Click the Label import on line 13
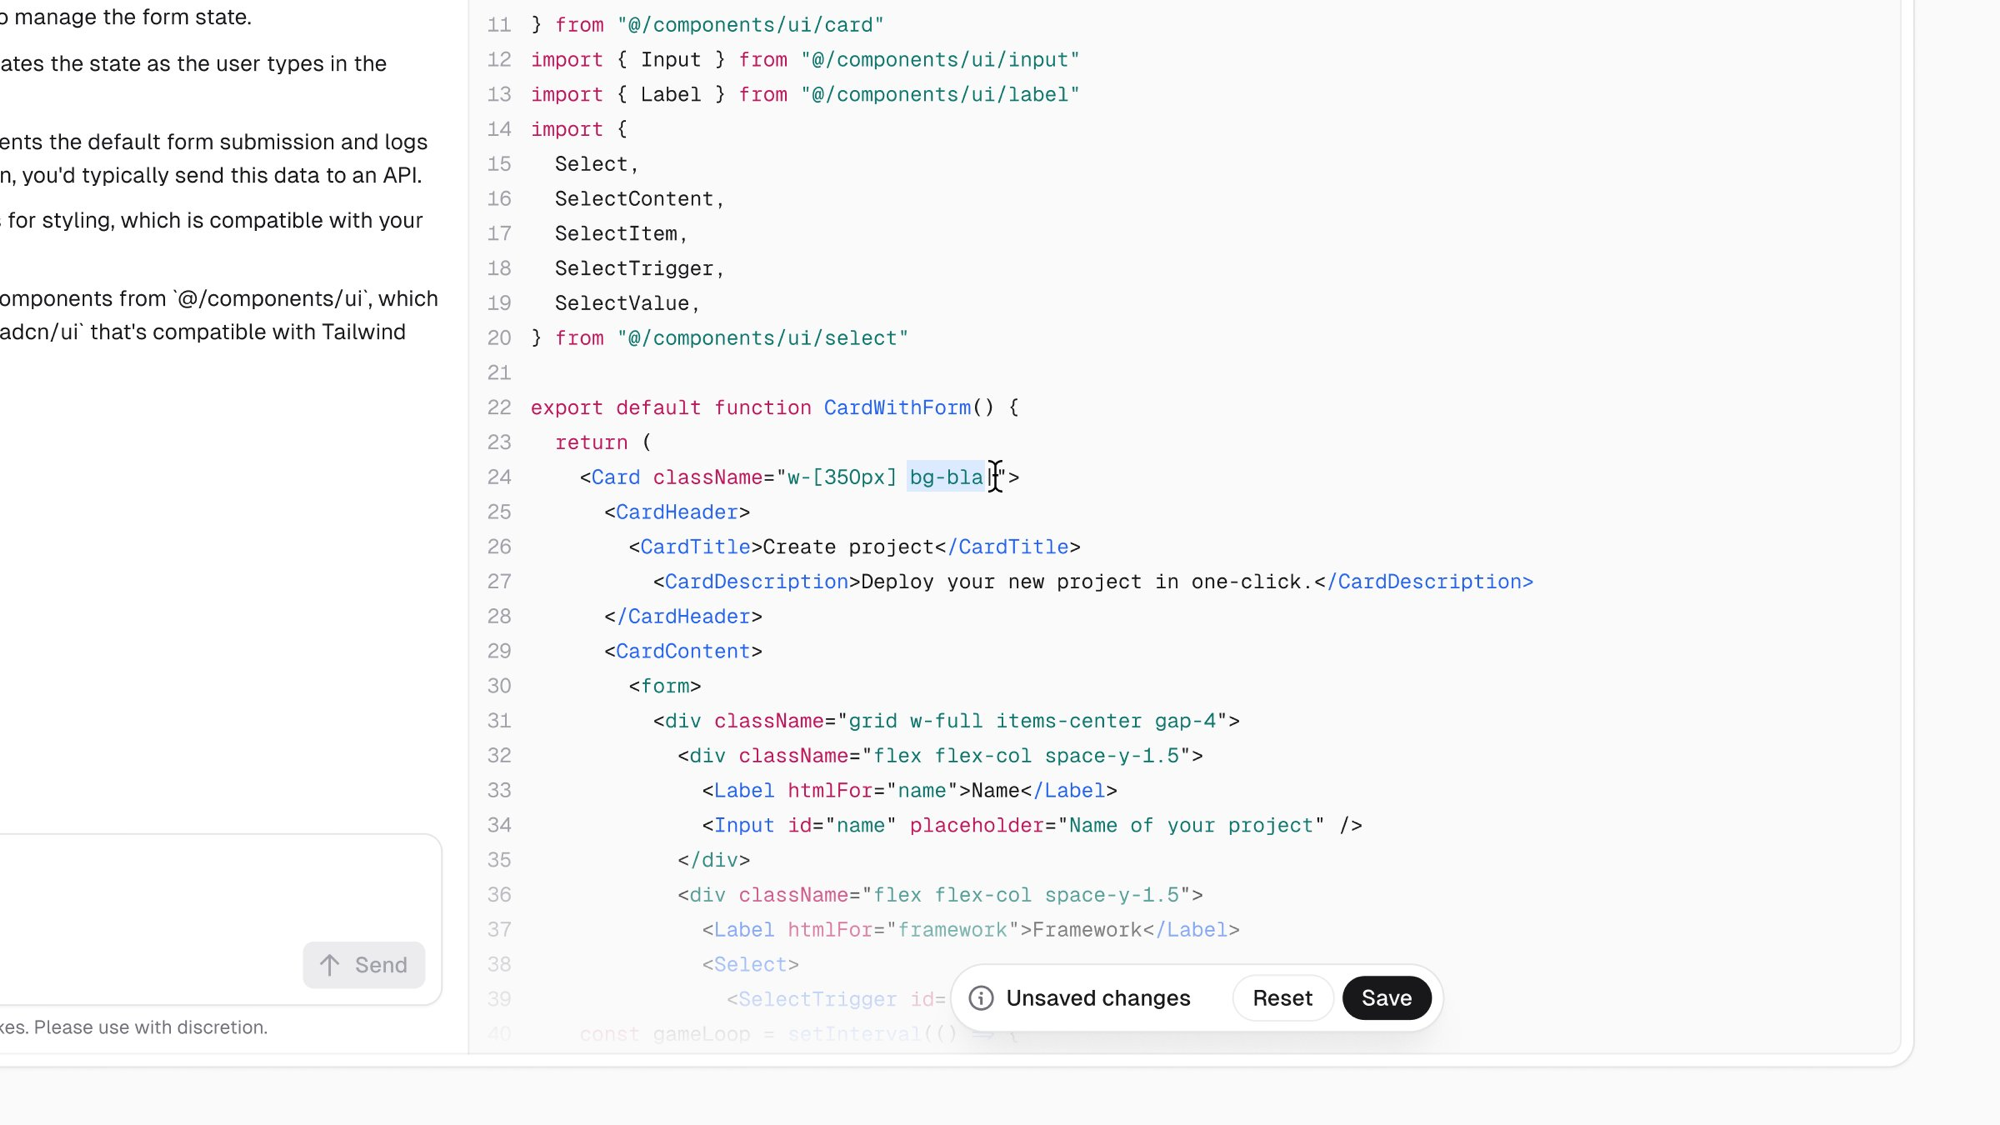 (x=669, y=95)
